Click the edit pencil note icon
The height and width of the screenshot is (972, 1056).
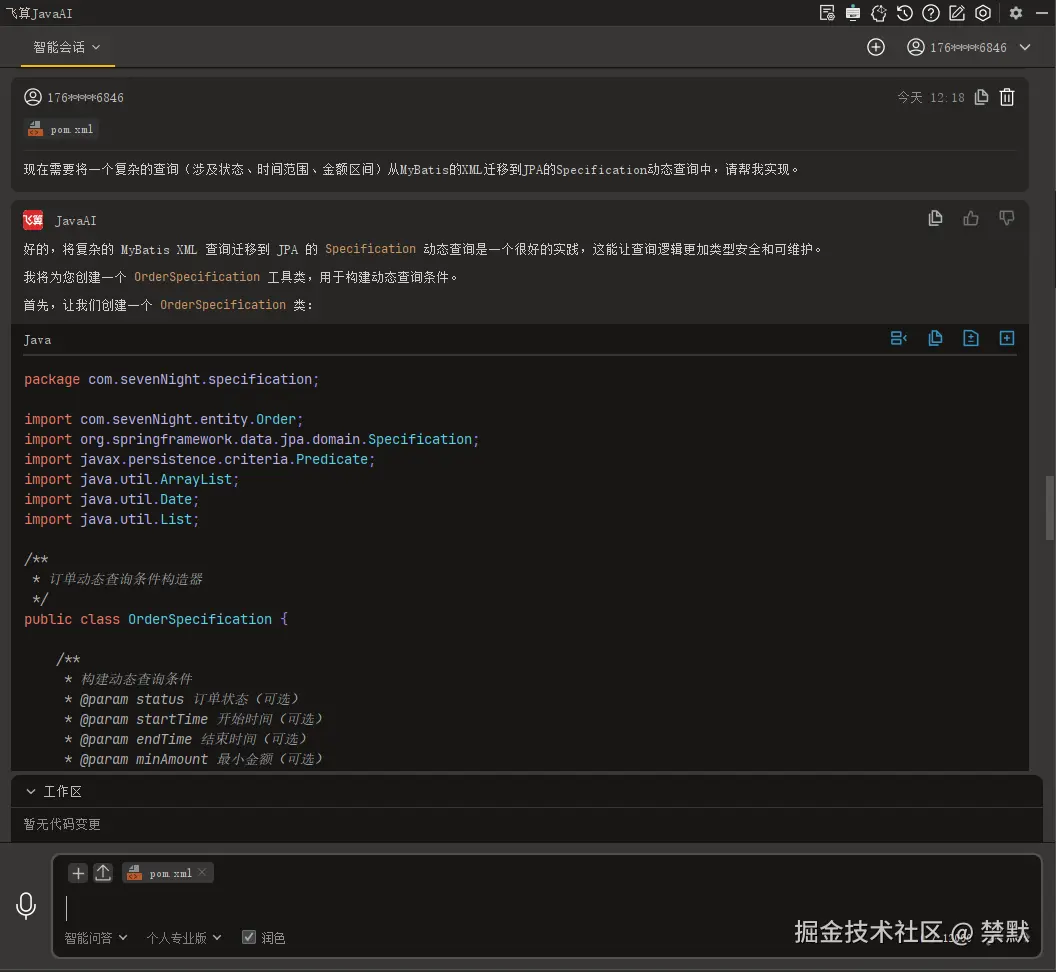957,13
